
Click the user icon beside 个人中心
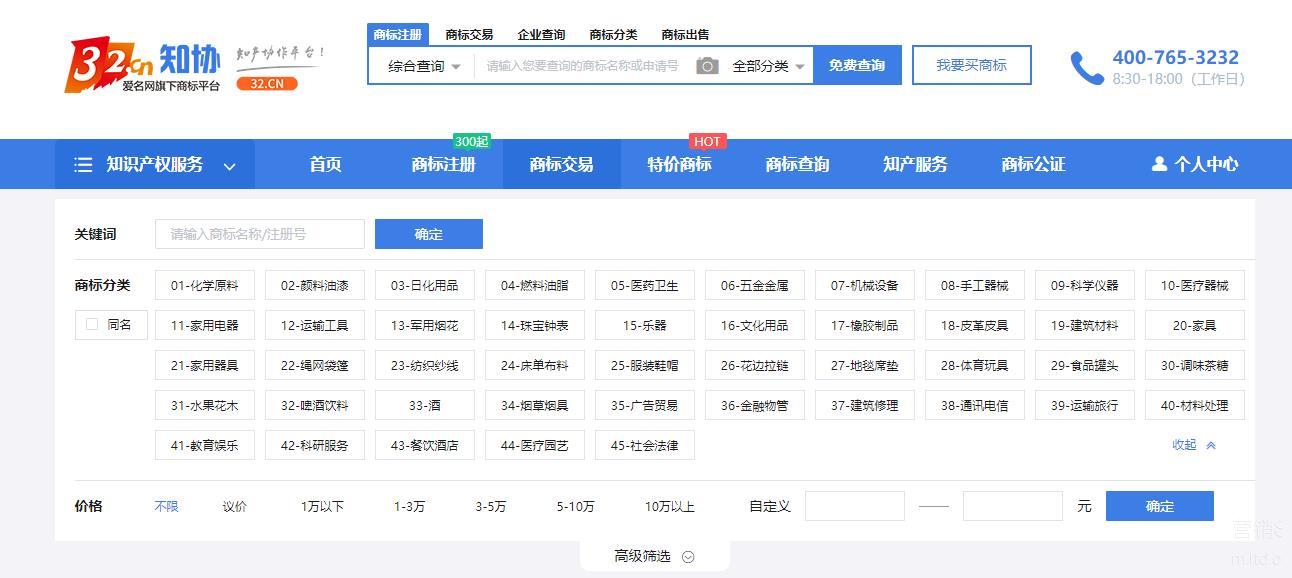click(x=1159, y=164)
